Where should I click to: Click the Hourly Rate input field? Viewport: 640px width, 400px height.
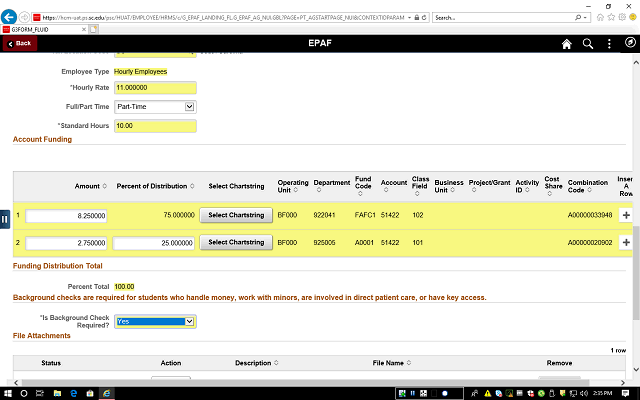[x=154, y=88]
